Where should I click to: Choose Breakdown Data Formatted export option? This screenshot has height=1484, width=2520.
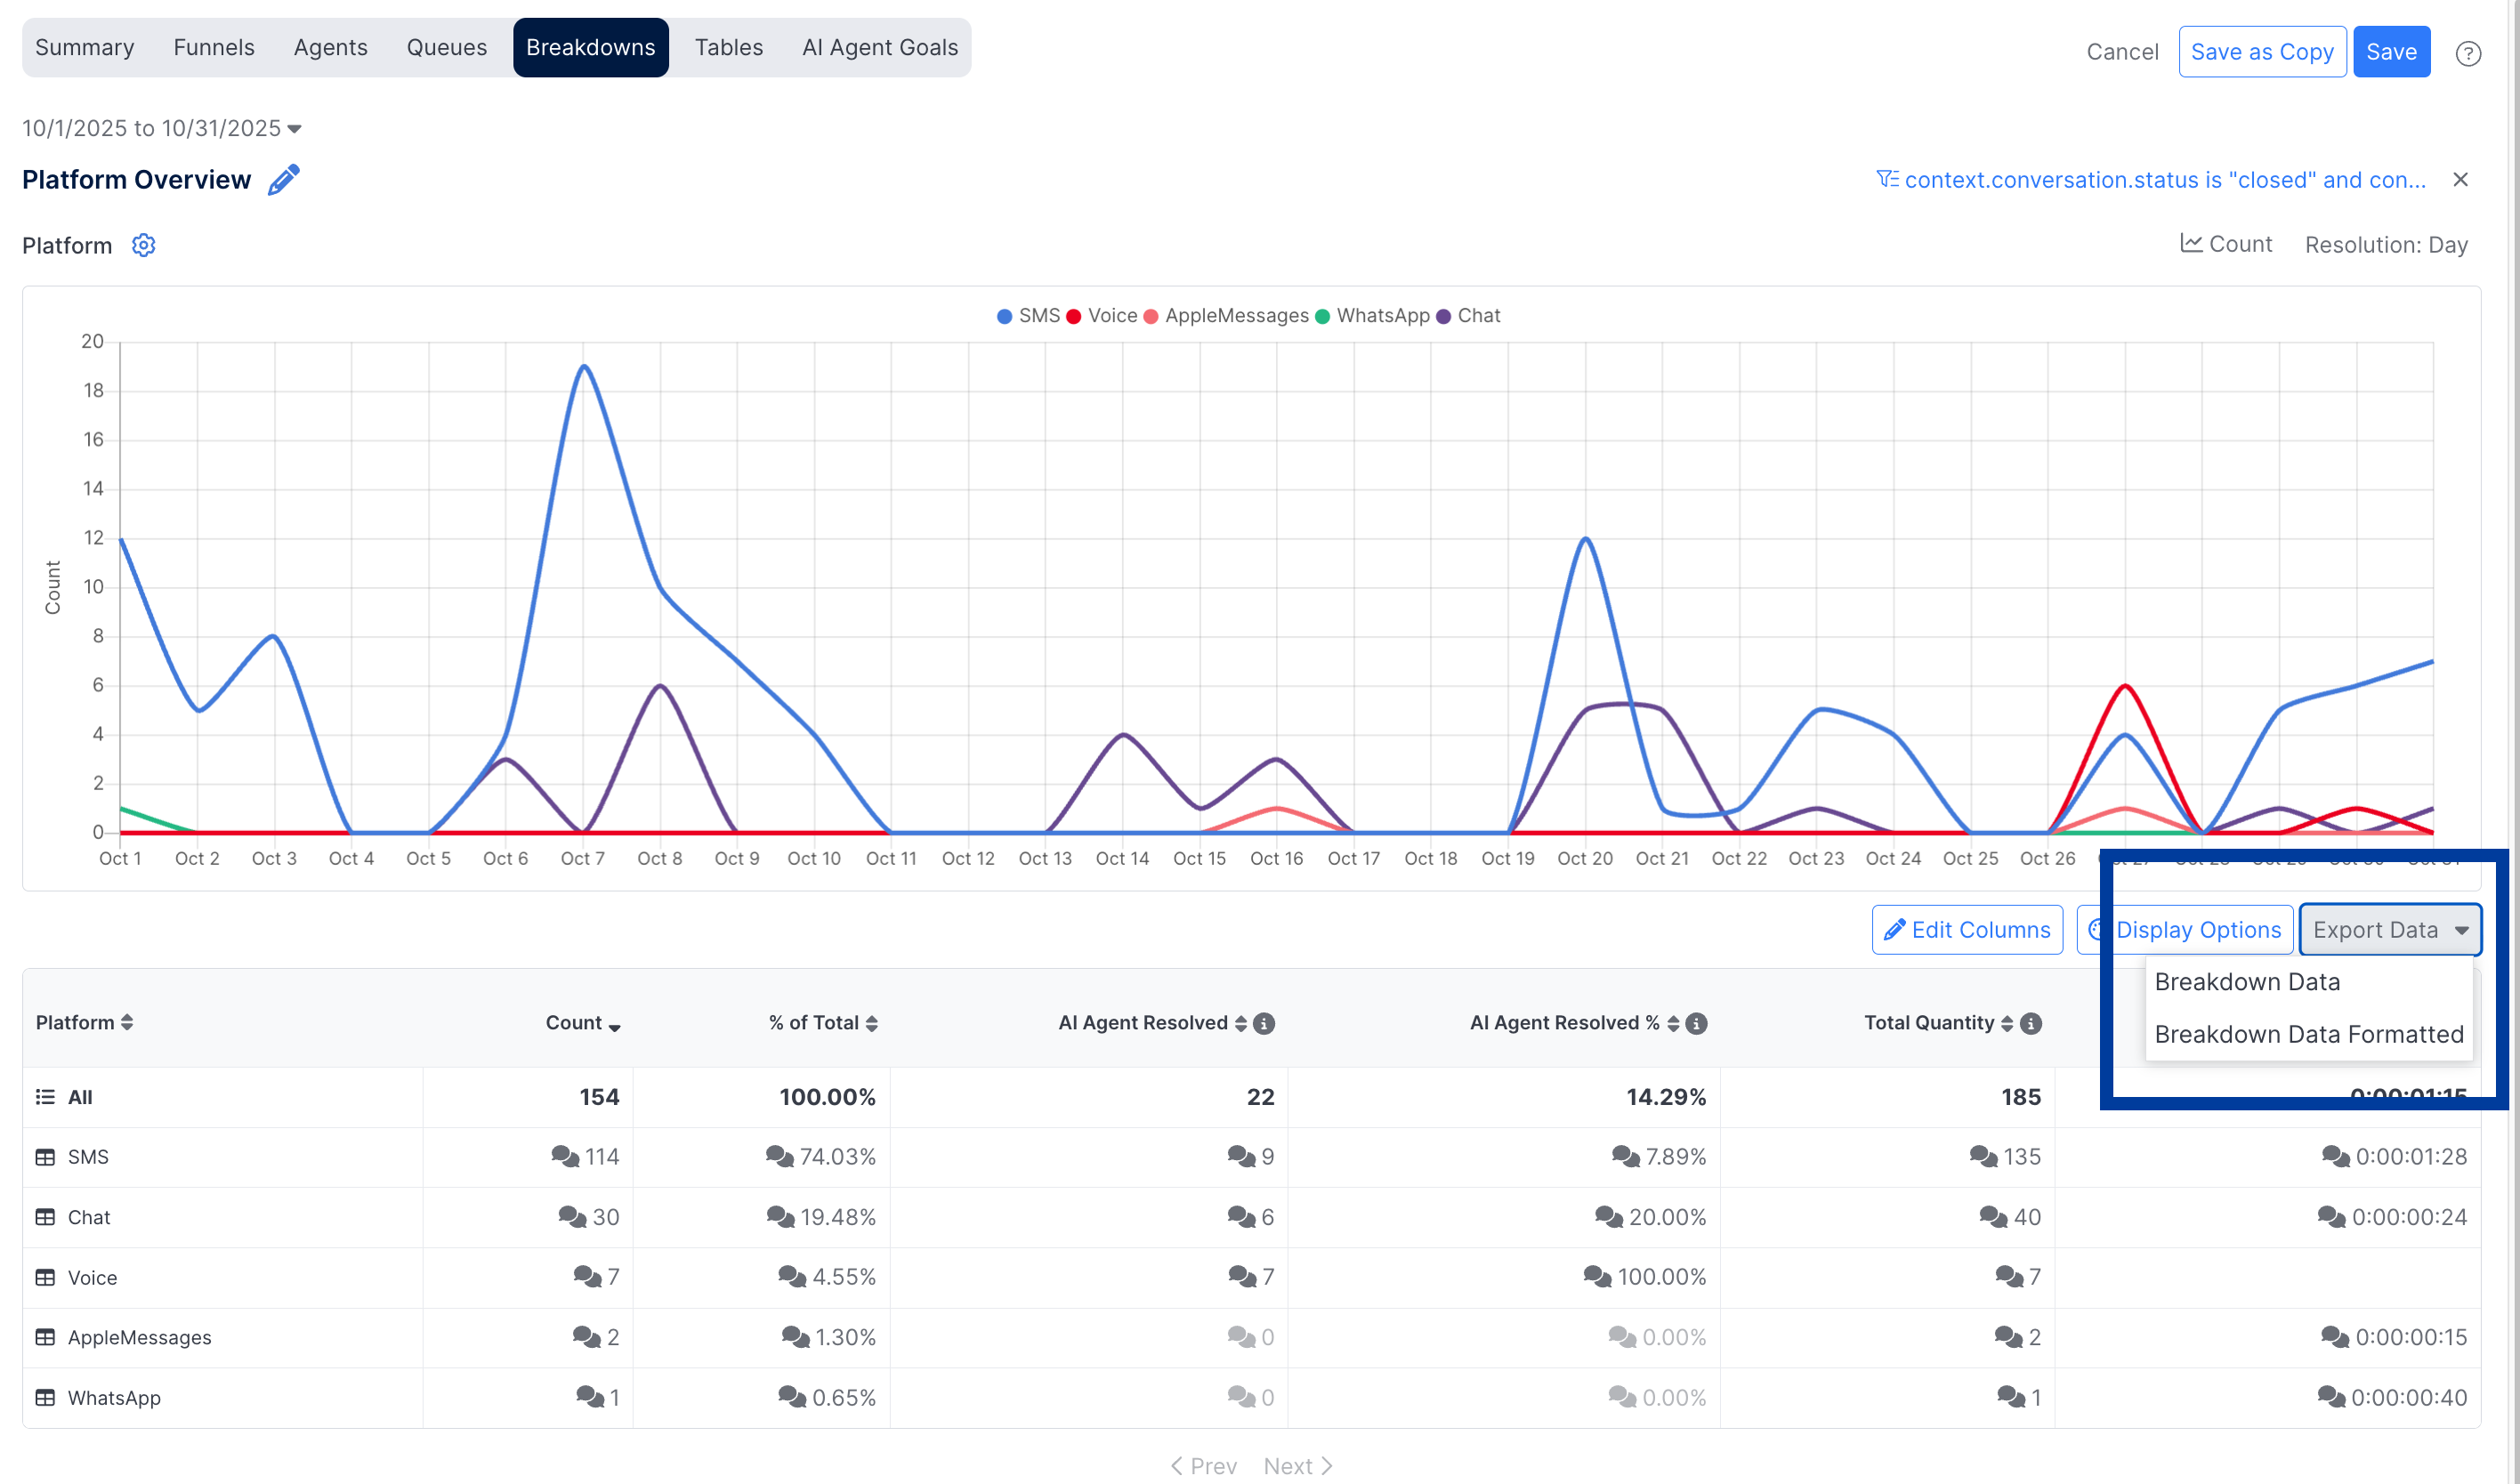point(2308,1034)
